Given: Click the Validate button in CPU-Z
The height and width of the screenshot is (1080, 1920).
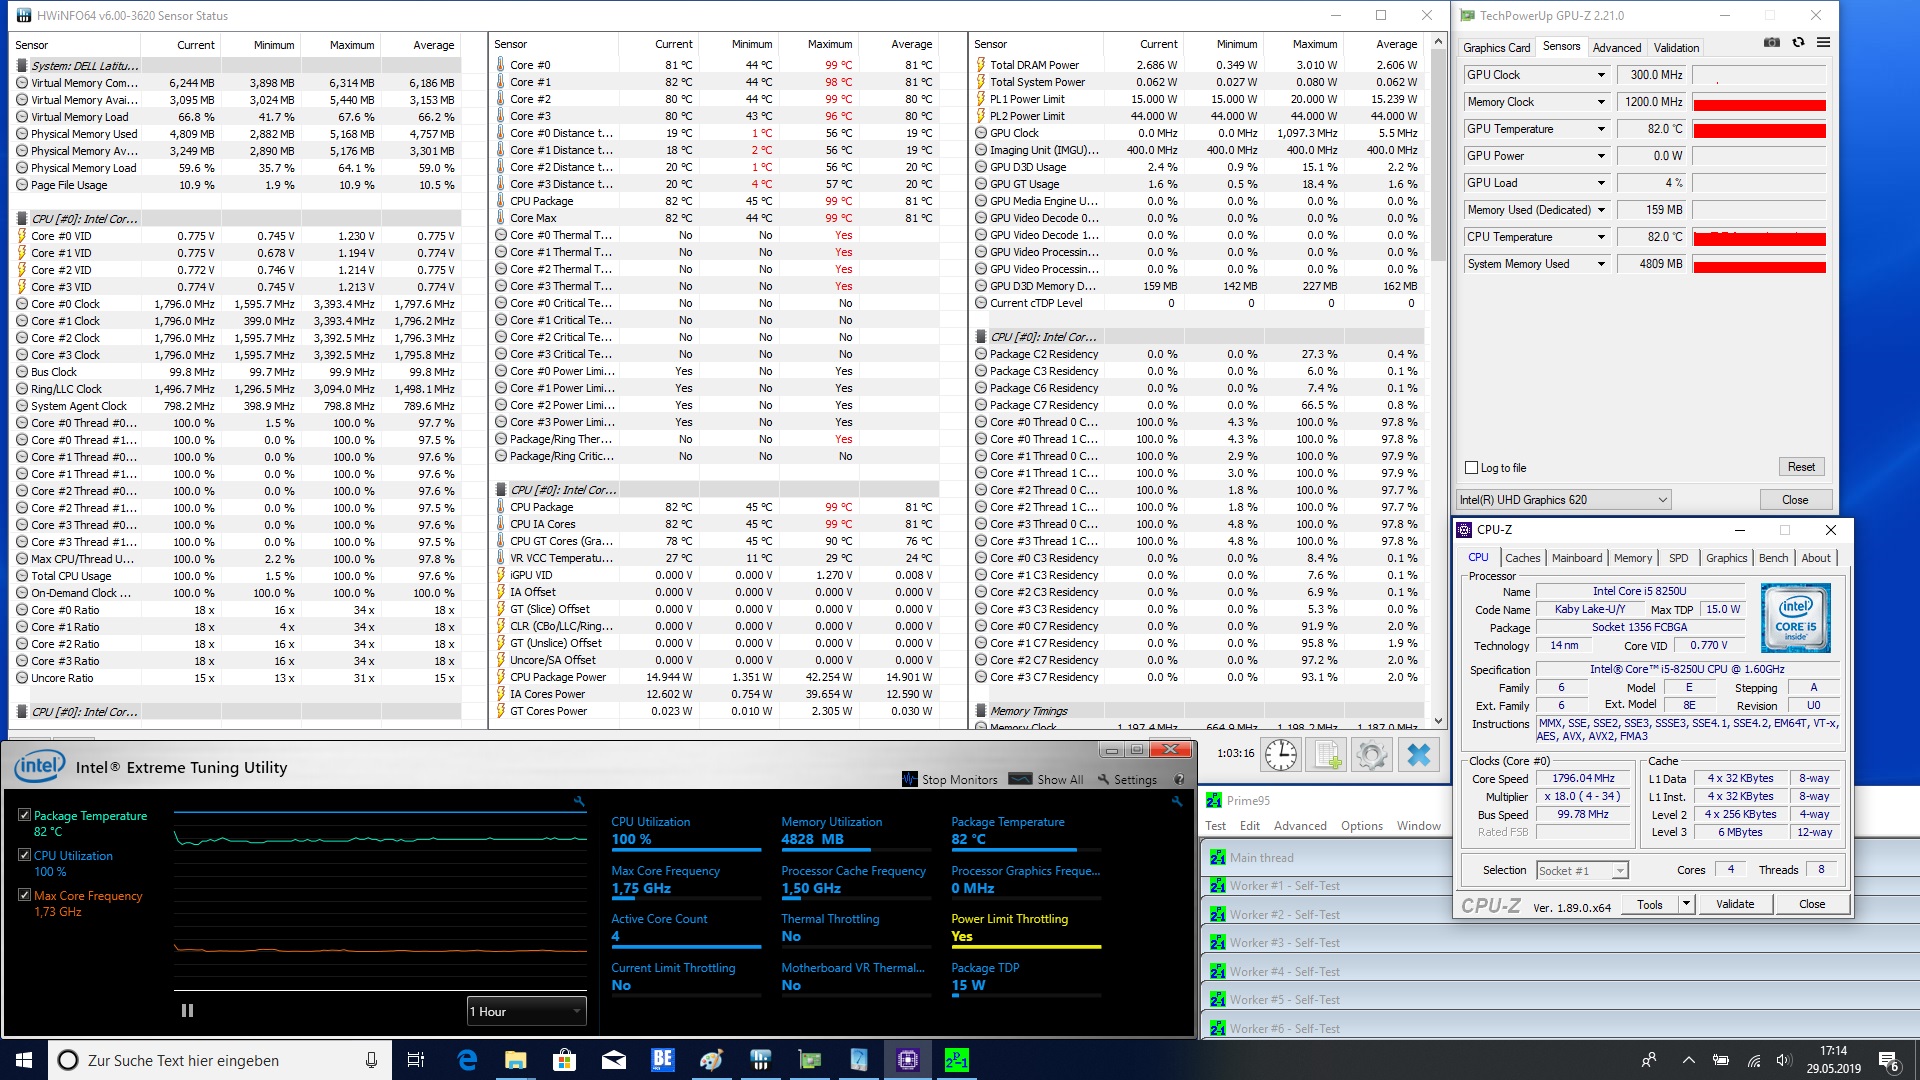Looking at the screenshot, I should 1735,904.
